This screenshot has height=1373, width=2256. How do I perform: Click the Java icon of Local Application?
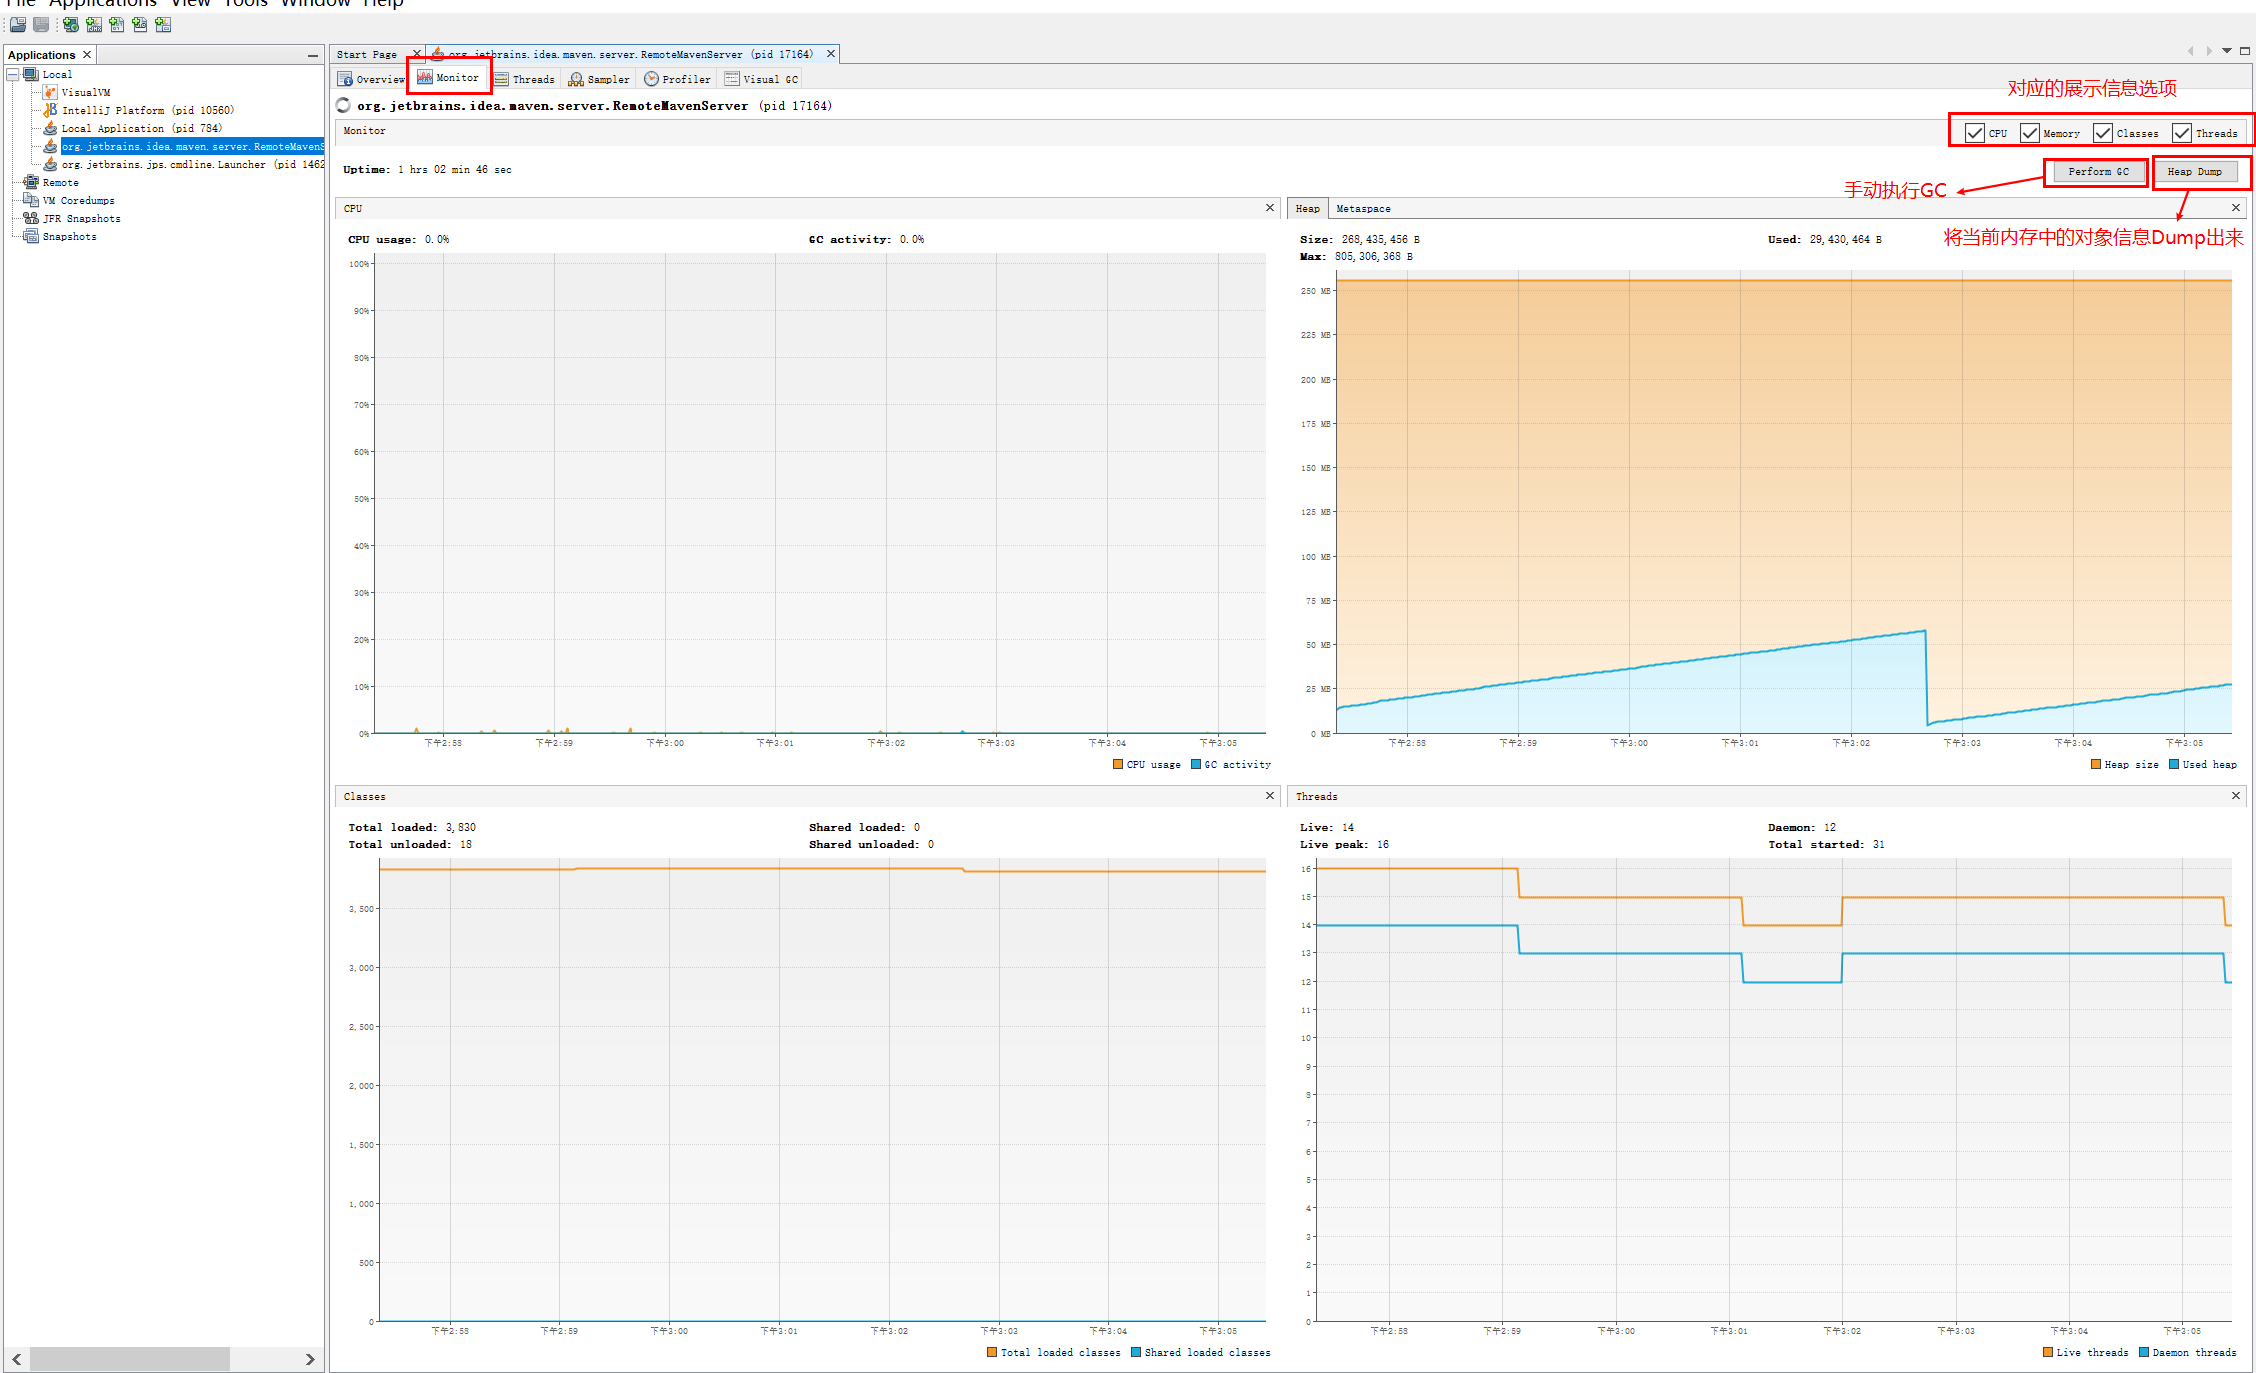coord(50,128)
